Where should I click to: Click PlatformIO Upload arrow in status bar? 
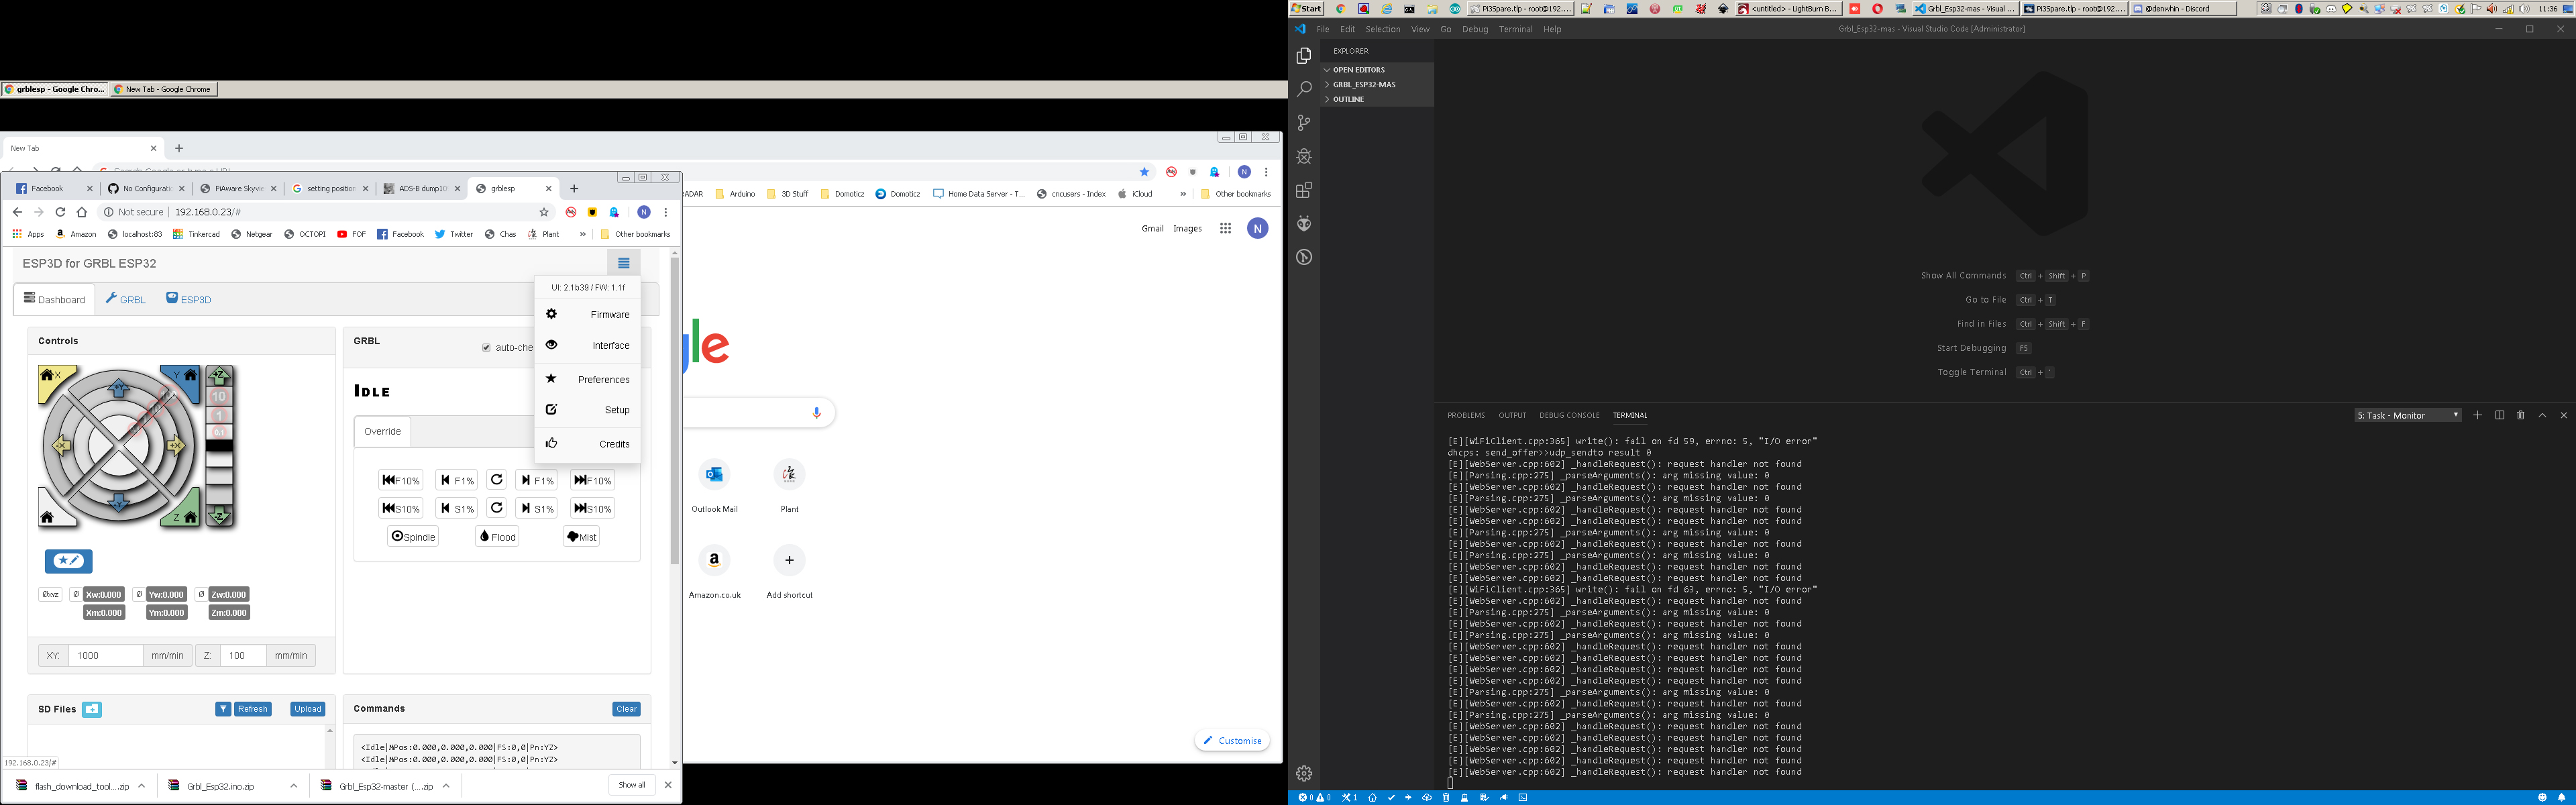coord(1408,797)
